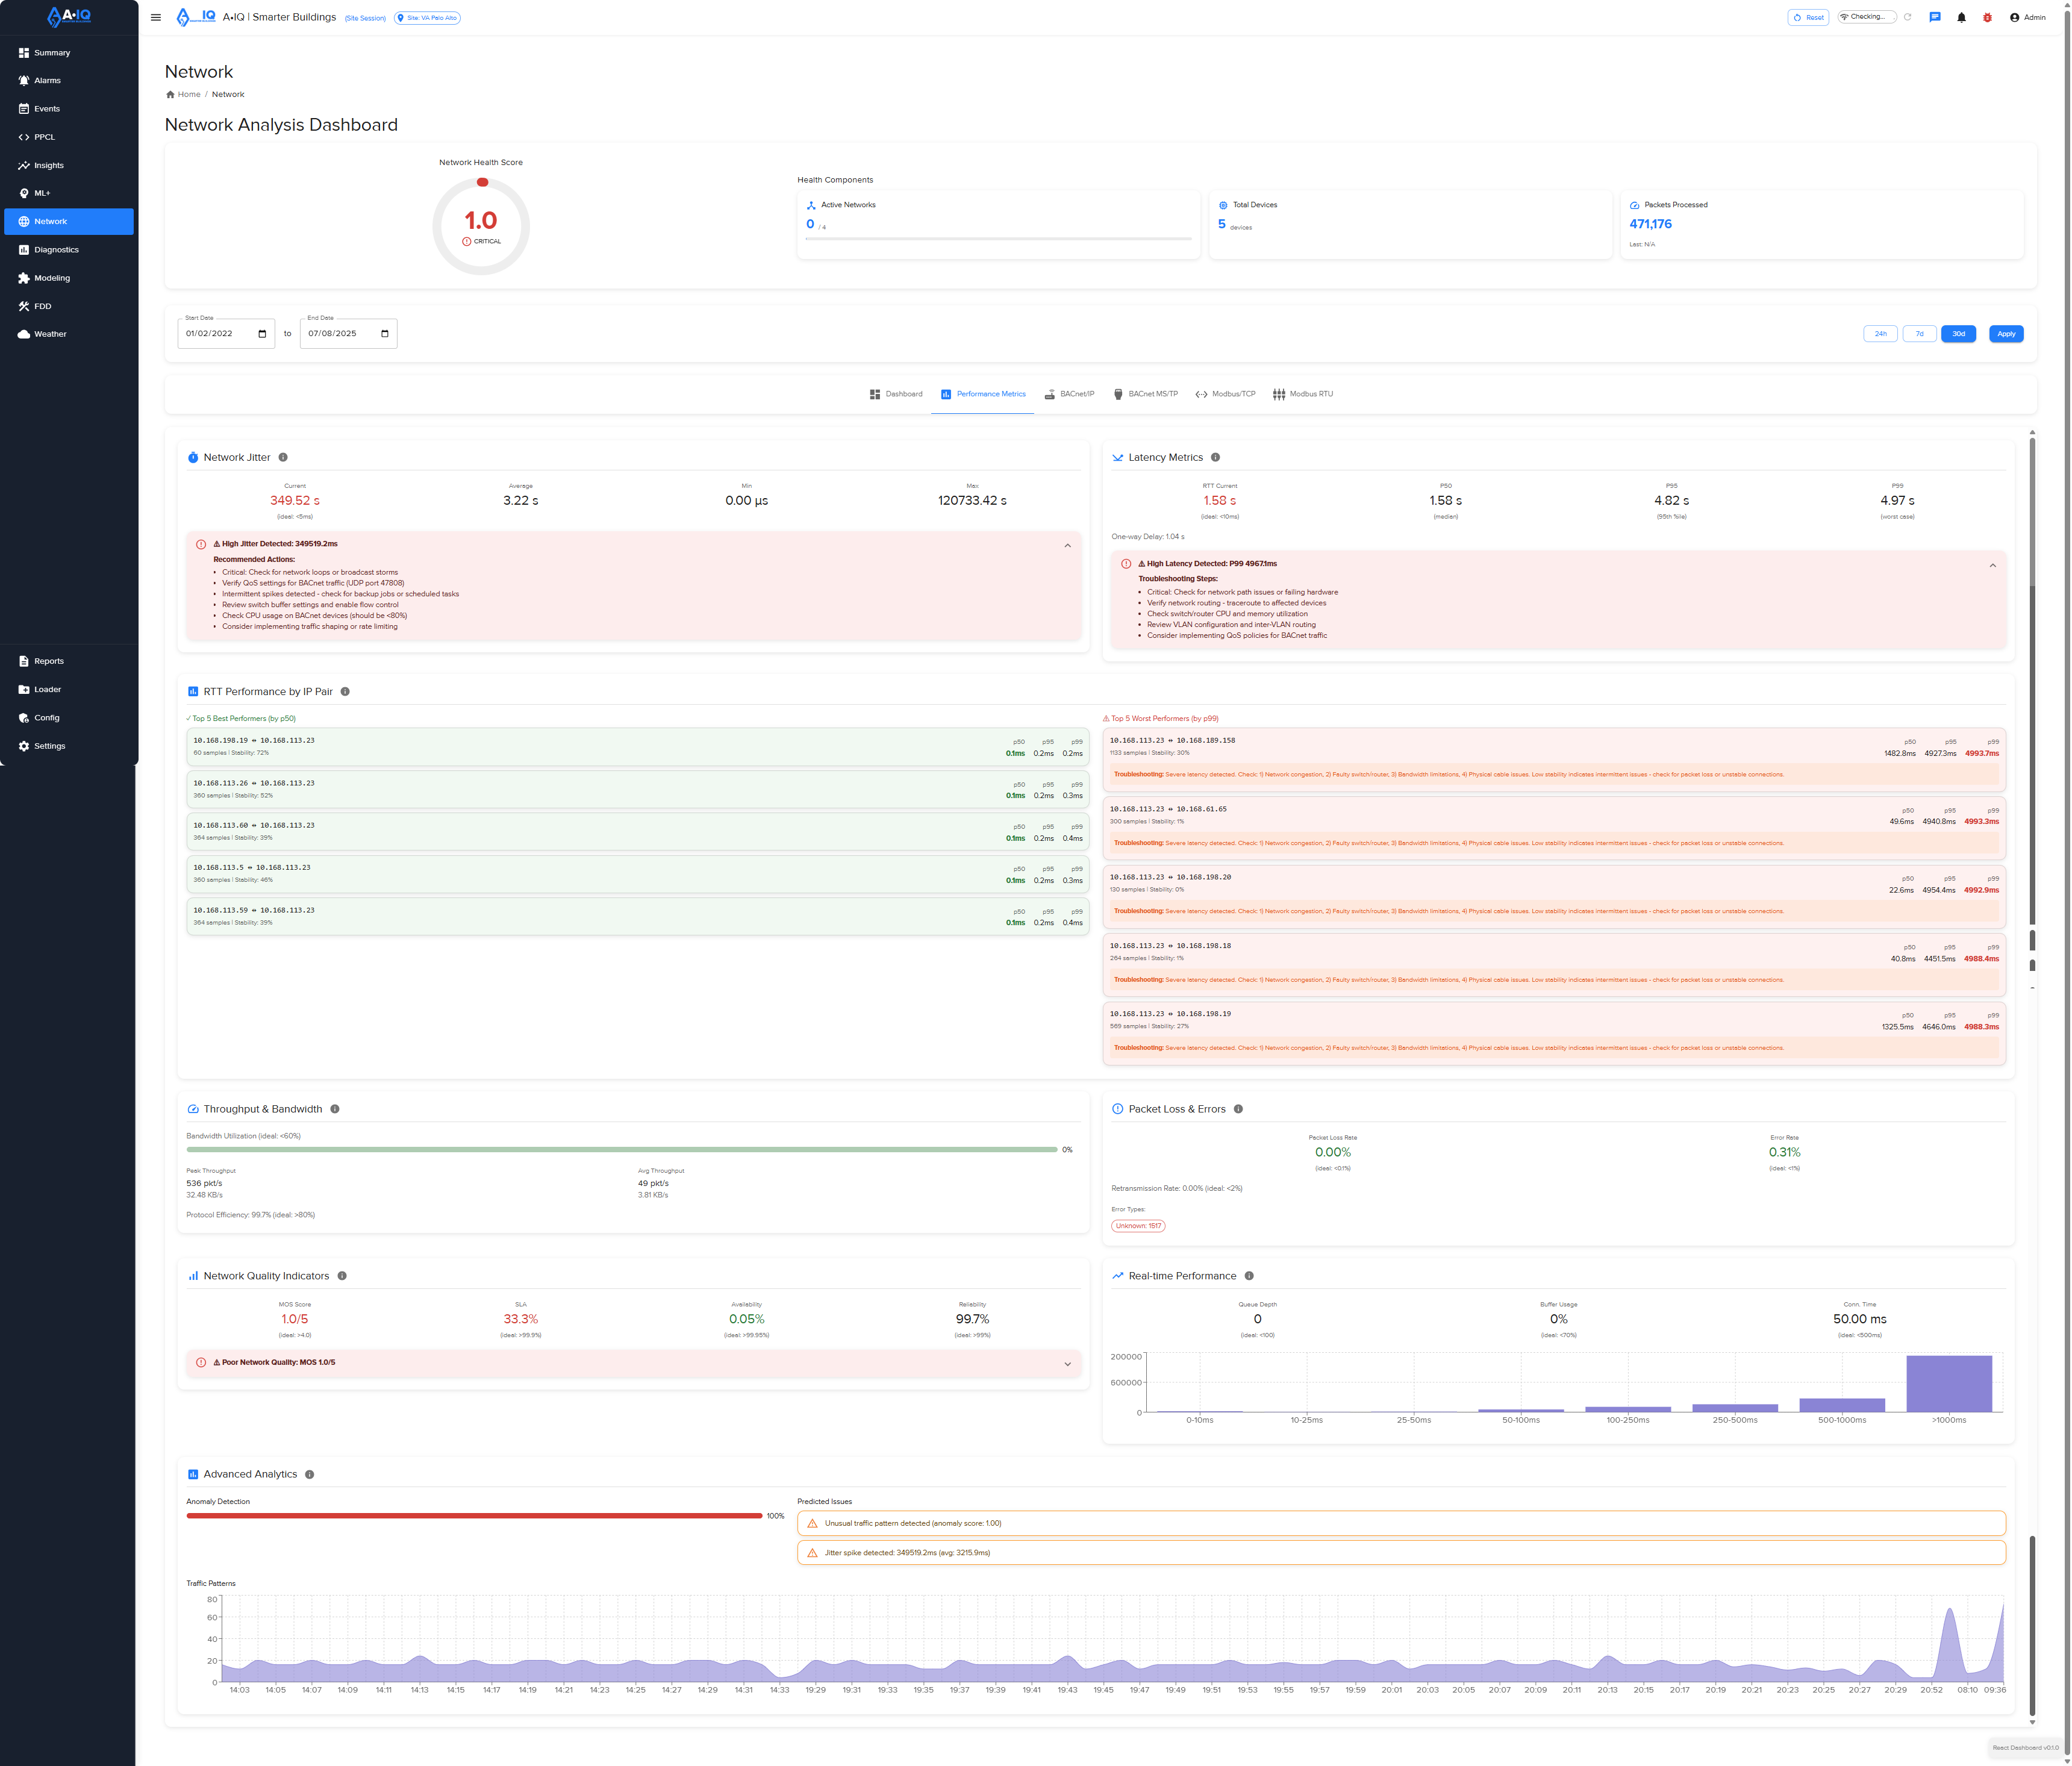The image size is (2072, 1766).
Task: Click info icon beside Network Jitter
Action: [x=283, y=457]
